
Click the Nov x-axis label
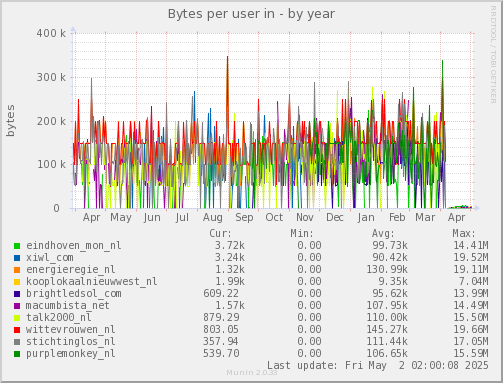[305, 218]
